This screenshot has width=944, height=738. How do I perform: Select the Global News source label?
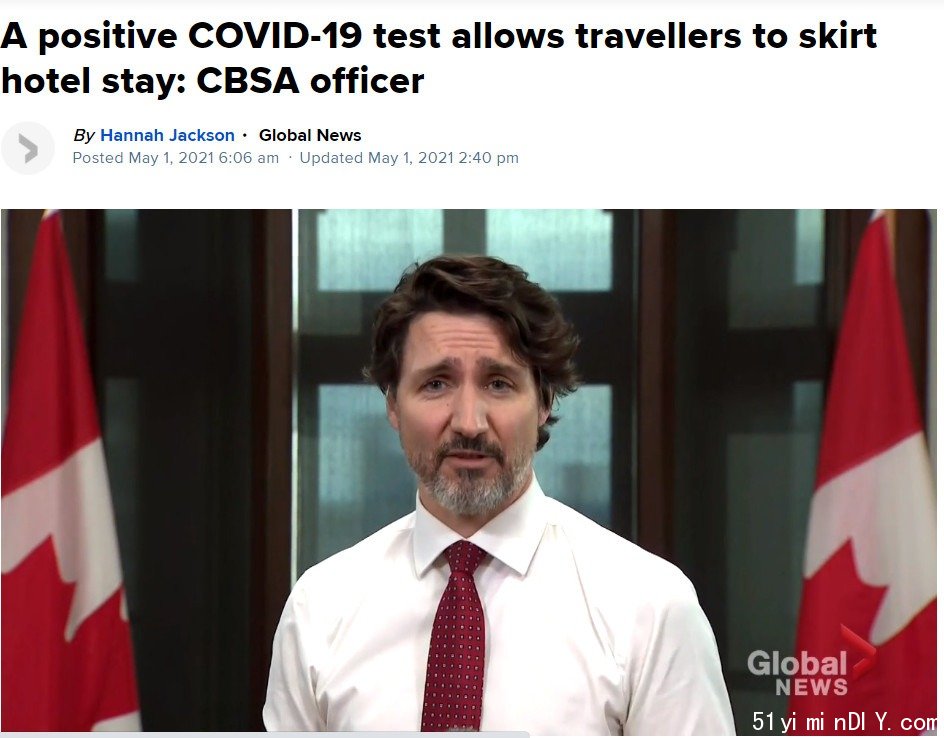pyautogui.click(x=309, y=135)
